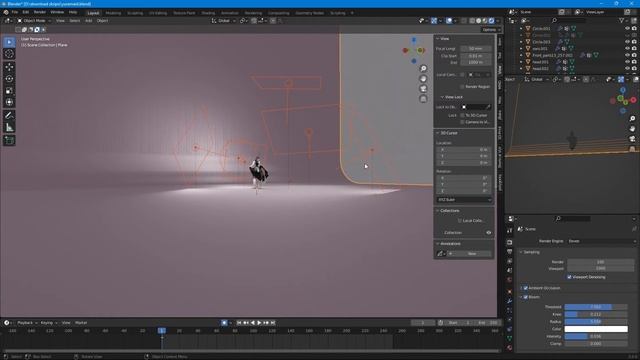640x360 pixels.
Task: Adjust the Bloom Intensity slider
Action: (x=596, y=336)
